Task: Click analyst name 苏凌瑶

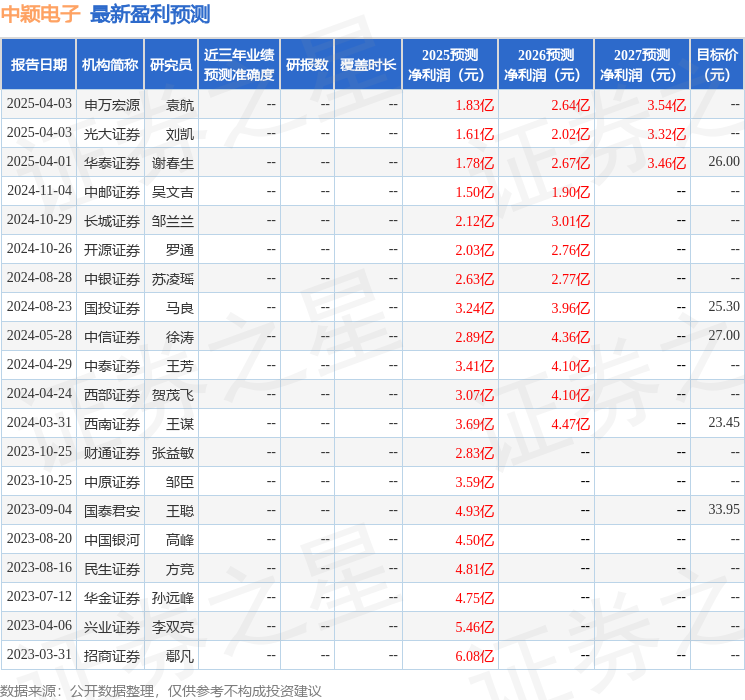Action: tap(173, 279)
